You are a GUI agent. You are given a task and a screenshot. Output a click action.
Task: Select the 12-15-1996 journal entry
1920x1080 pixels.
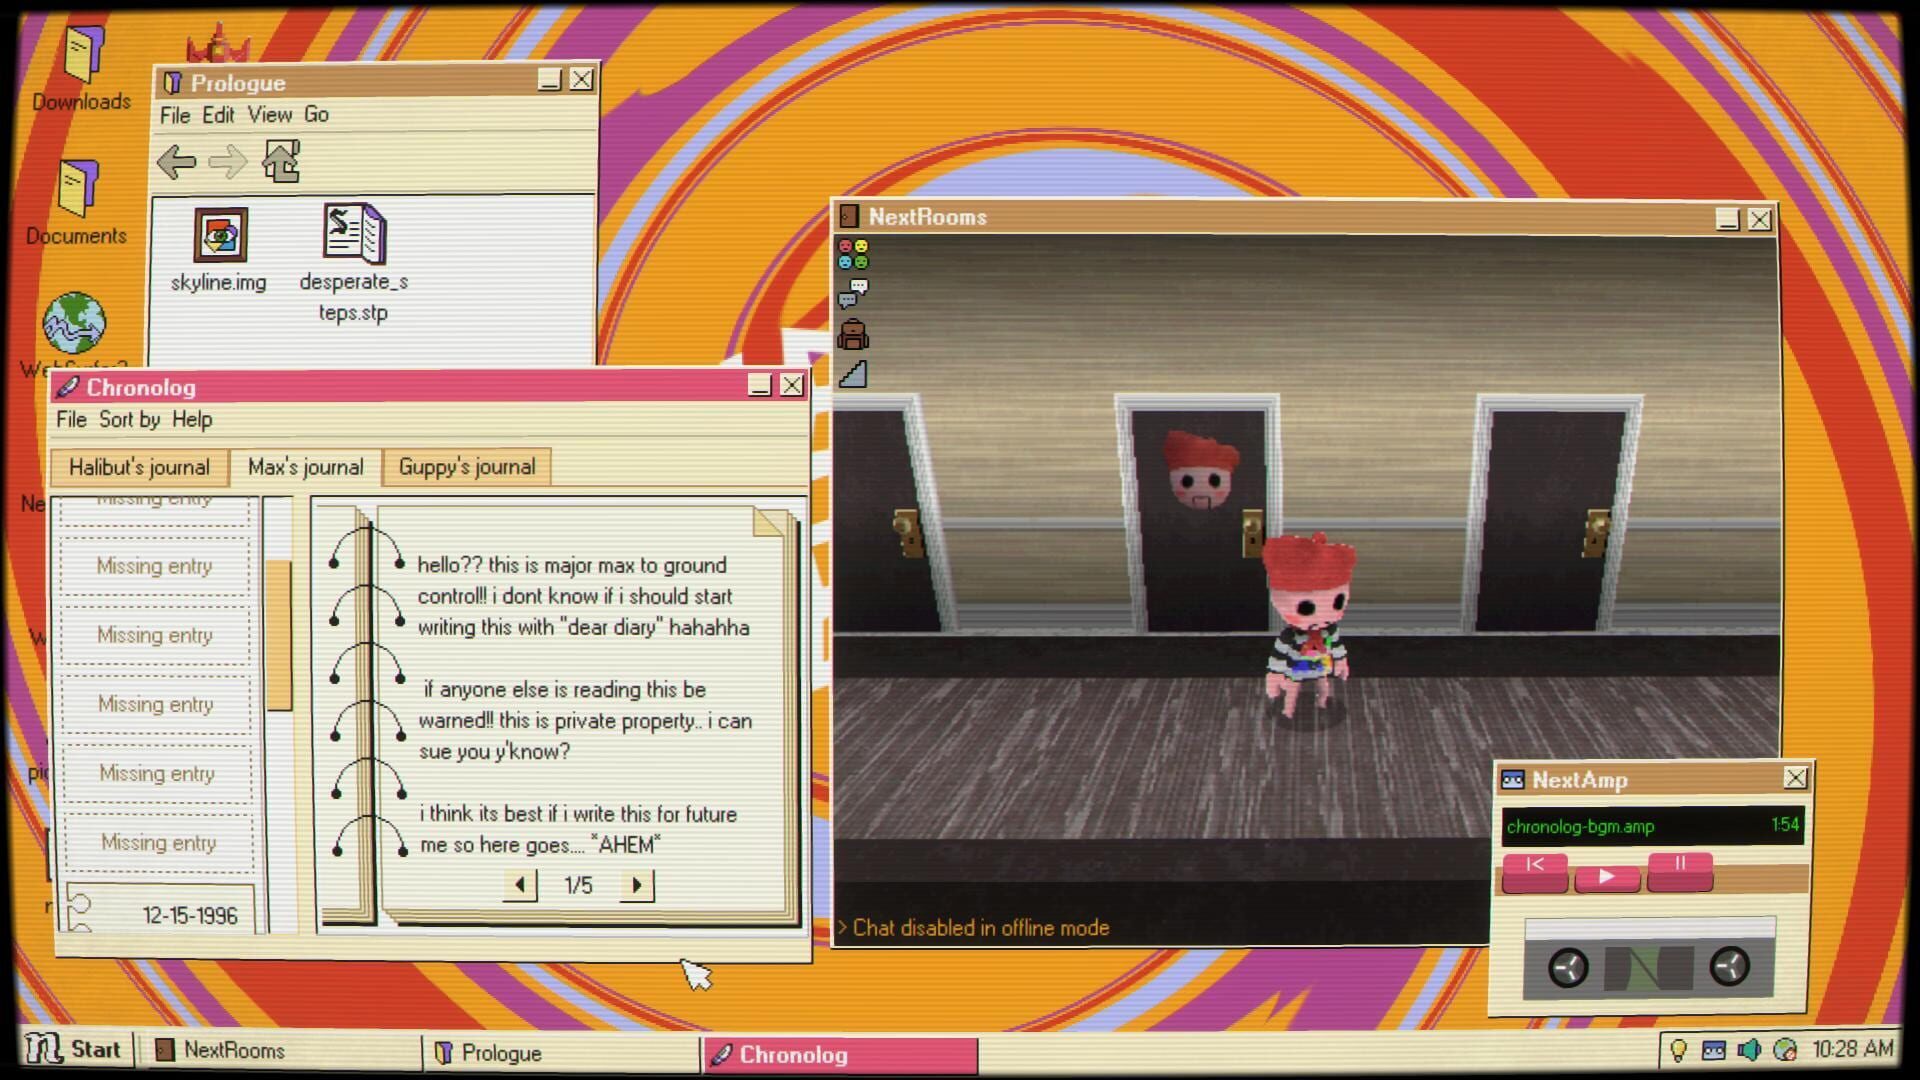click(160, 915)
